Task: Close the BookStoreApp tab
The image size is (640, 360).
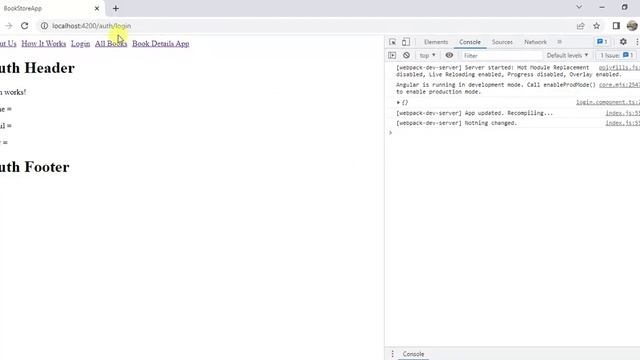Action: pyautogui.click(x=97, y=8)
